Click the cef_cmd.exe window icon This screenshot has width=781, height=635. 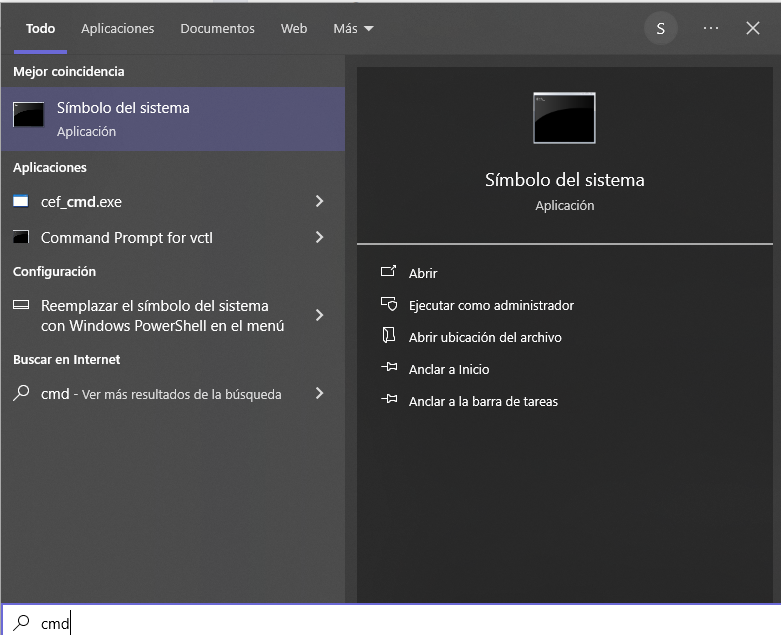20,201
